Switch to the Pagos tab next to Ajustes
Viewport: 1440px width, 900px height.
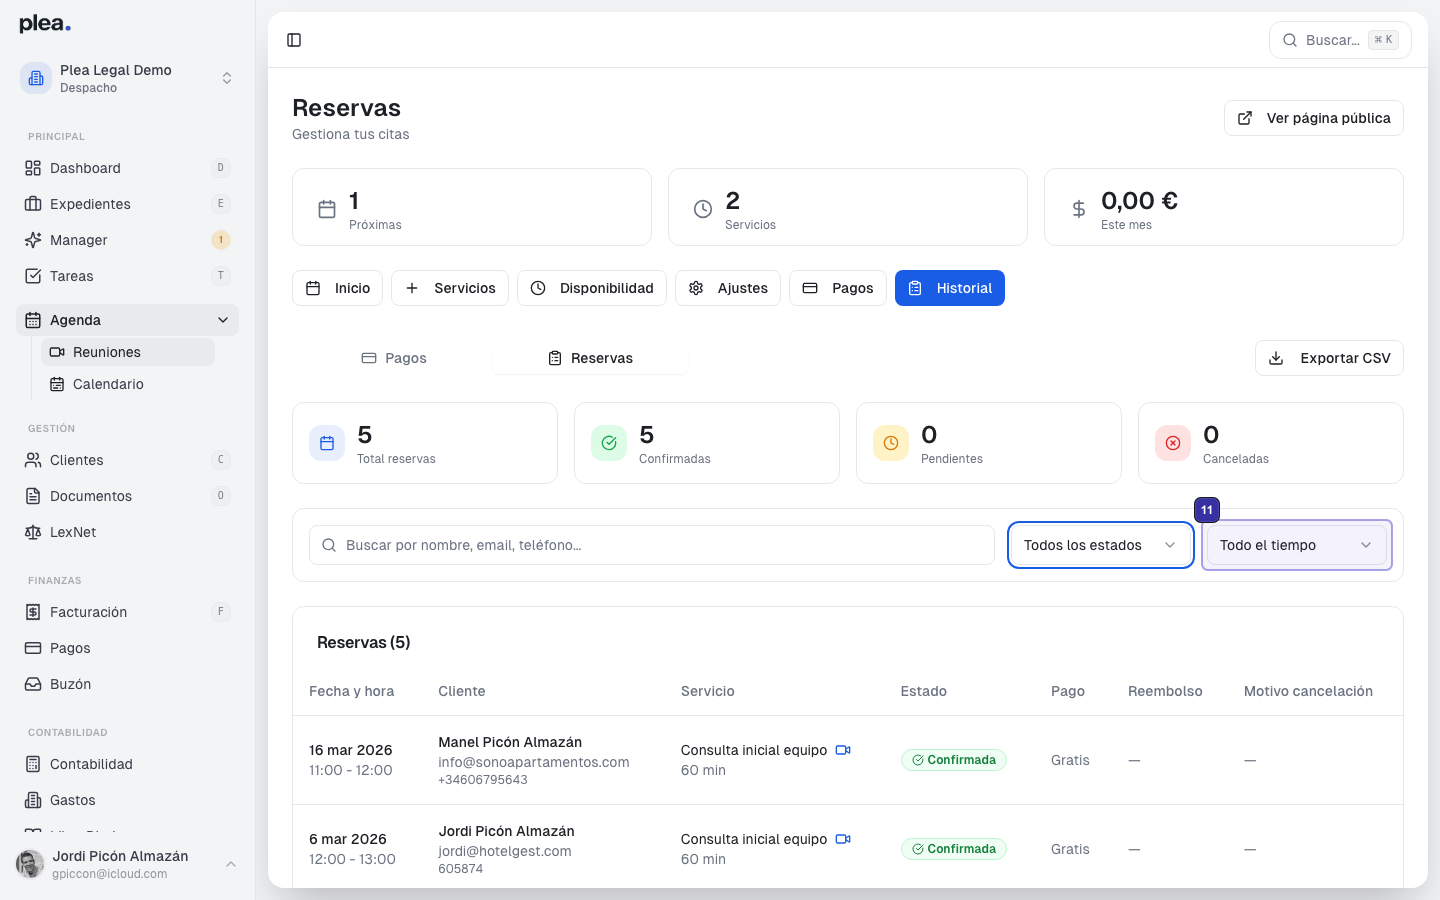coord(838,288)
